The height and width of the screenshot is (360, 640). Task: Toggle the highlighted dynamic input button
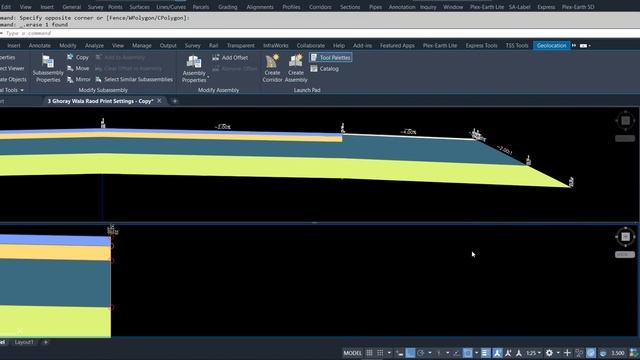pos(410,353)
